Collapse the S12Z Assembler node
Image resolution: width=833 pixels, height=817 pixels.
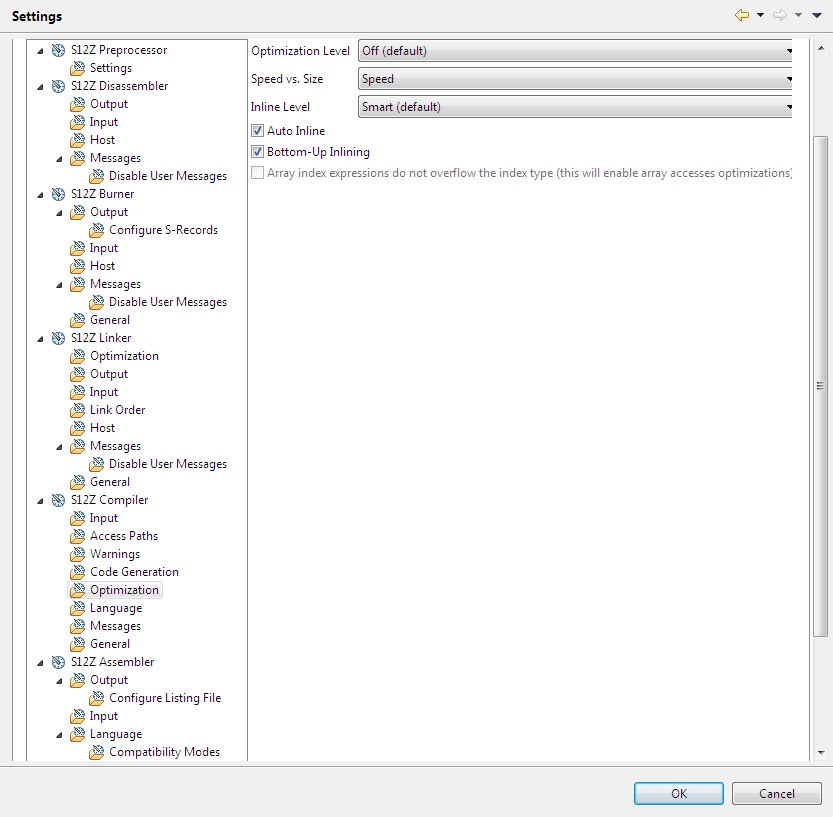click(x=40, y=663)
